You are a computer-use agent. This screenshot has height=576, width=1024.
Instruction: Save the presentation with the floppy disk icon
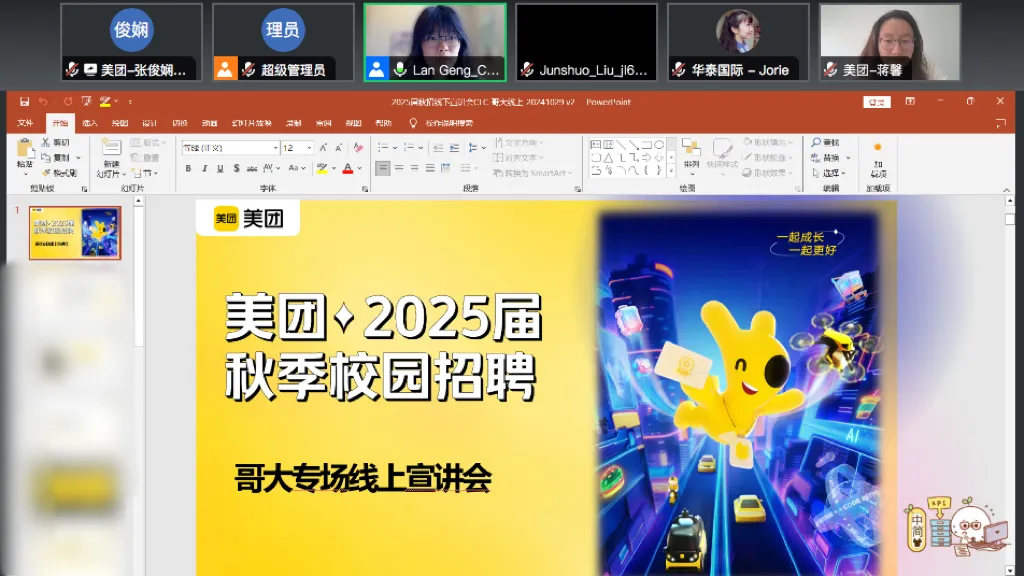[24, 102]
